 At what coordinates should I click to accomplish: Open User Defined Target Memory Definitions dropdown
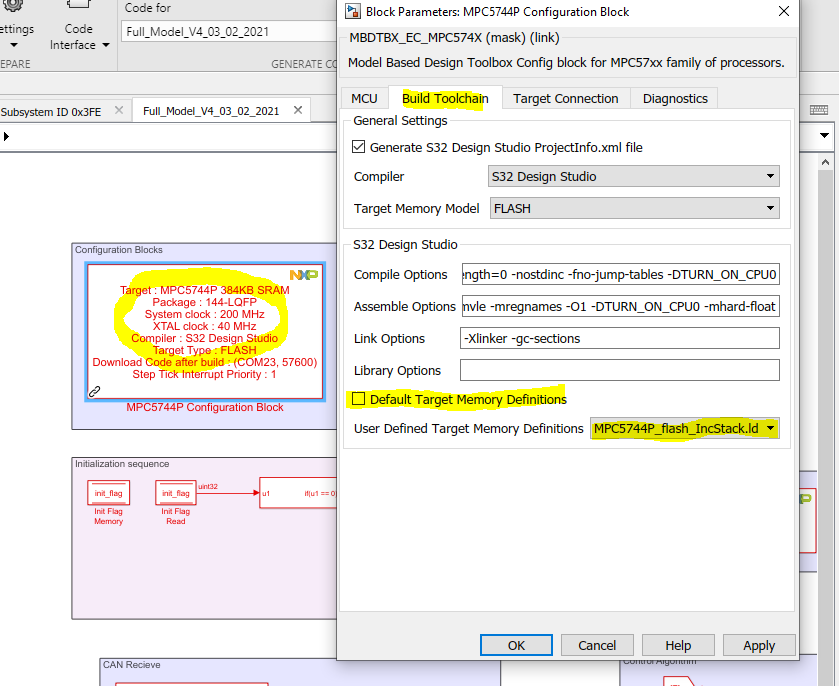coord(684,428)
